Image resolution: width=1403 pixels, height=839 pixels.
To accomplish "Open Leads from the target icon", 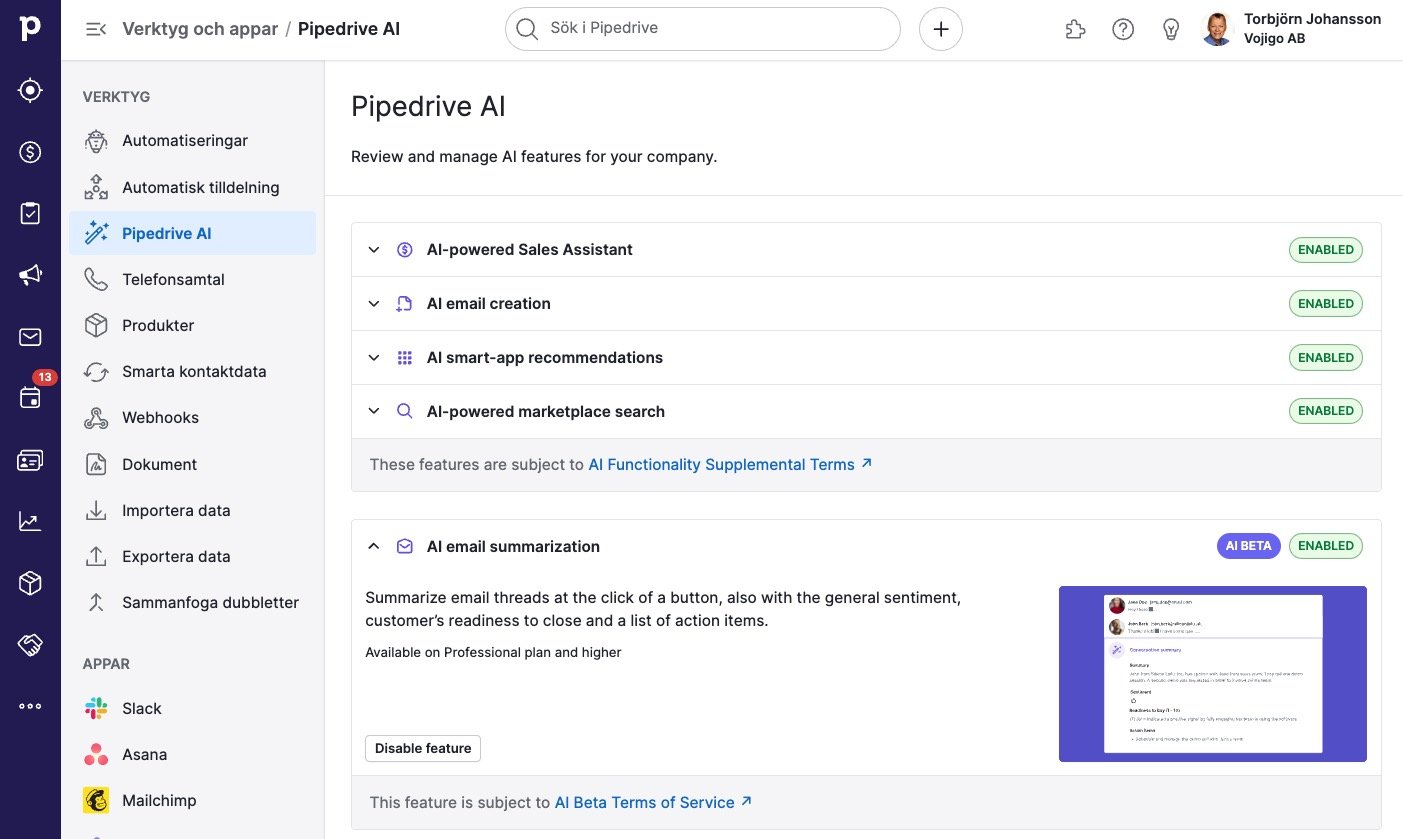I will point(30,91).
